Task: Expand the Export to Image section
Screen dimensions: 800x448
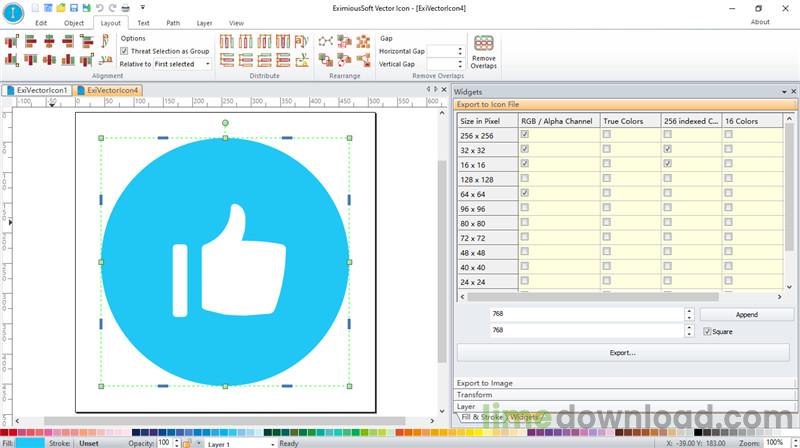Action: point(624,383)
